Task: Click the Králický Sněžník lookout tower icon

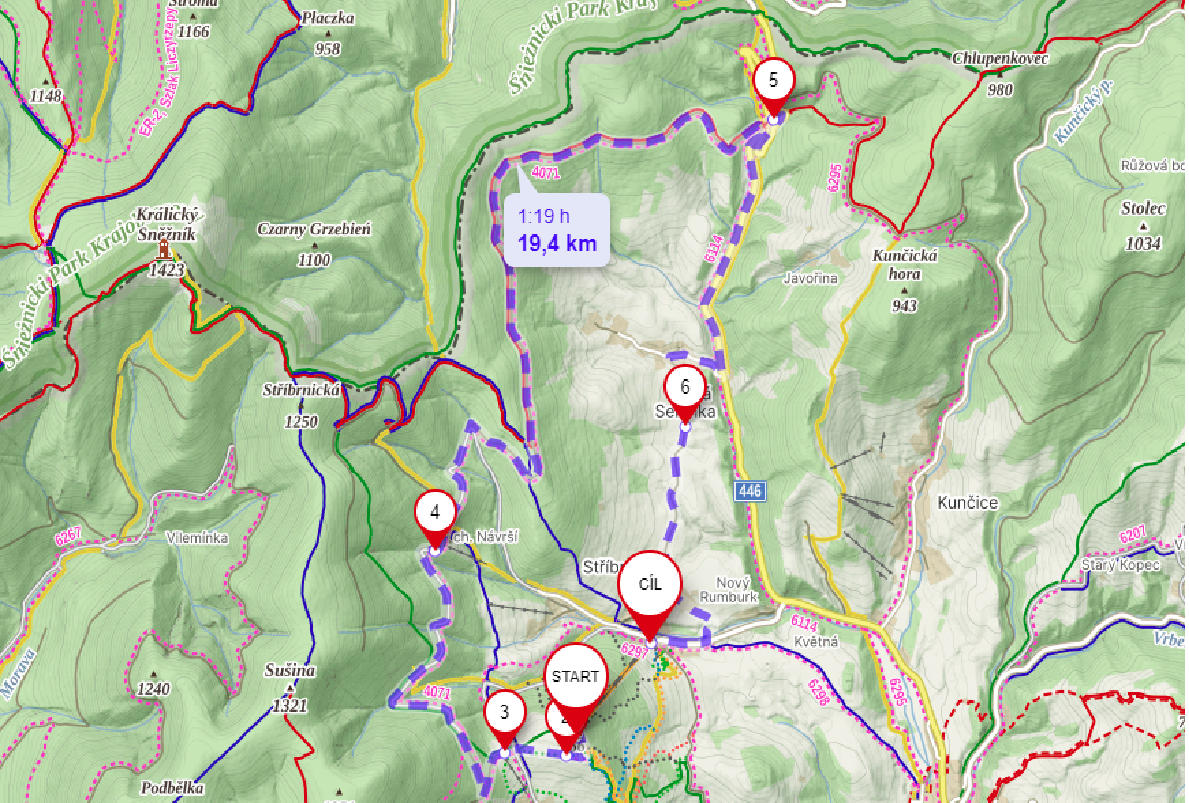Action: tap(164, 249)
